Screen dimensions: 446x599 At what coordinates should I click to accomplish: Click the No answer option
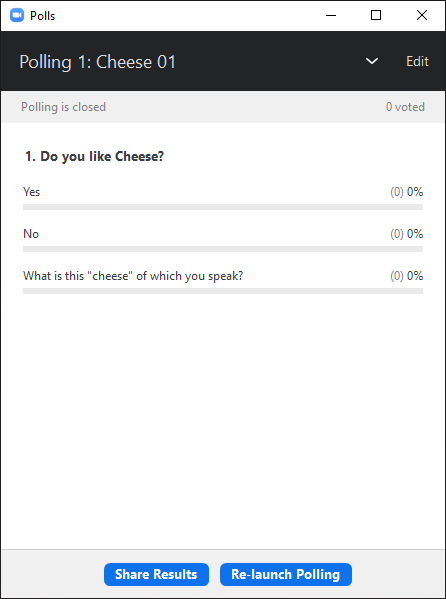pos(31,234)
